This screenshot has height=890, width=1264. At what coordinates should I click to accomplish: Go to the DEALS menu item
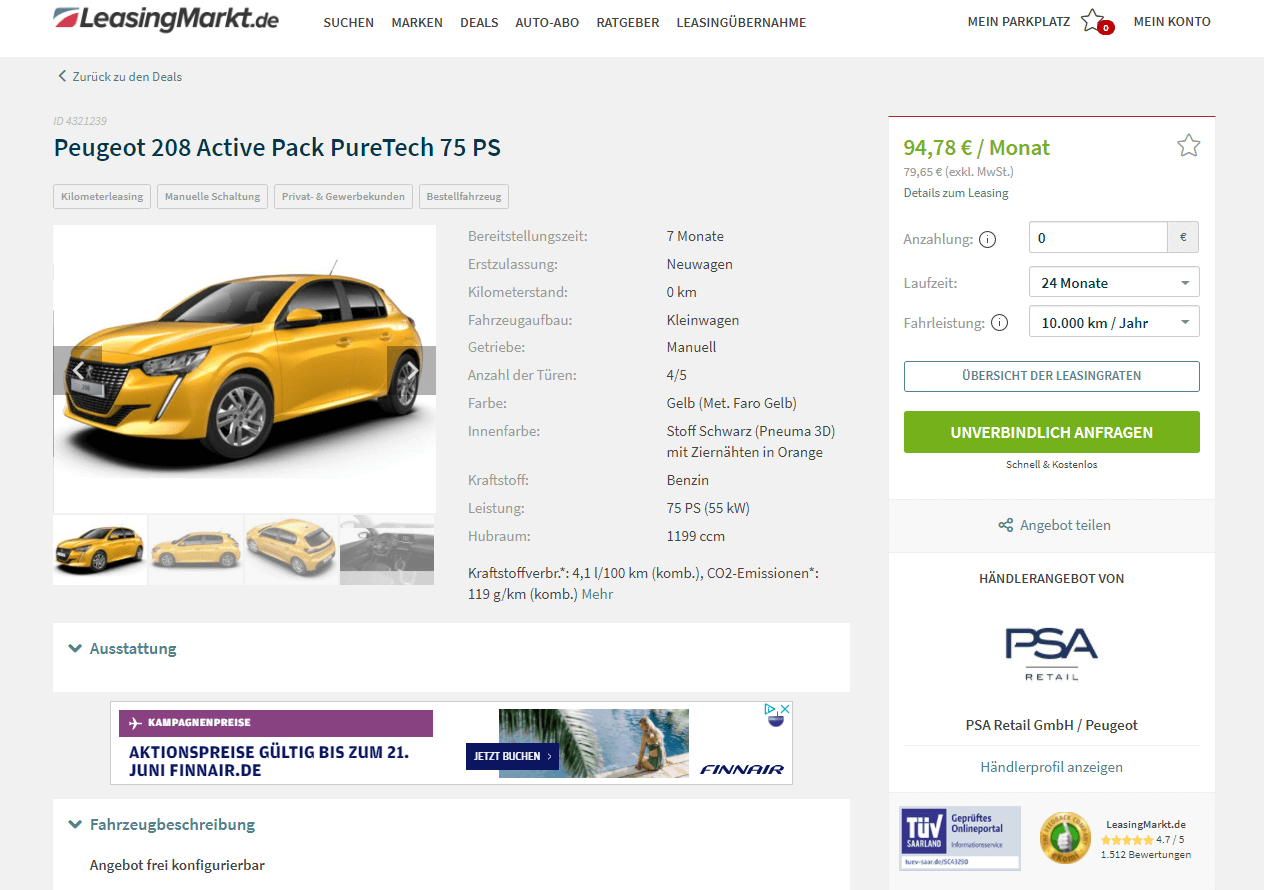pyautogui.click(x=479, y=22)
